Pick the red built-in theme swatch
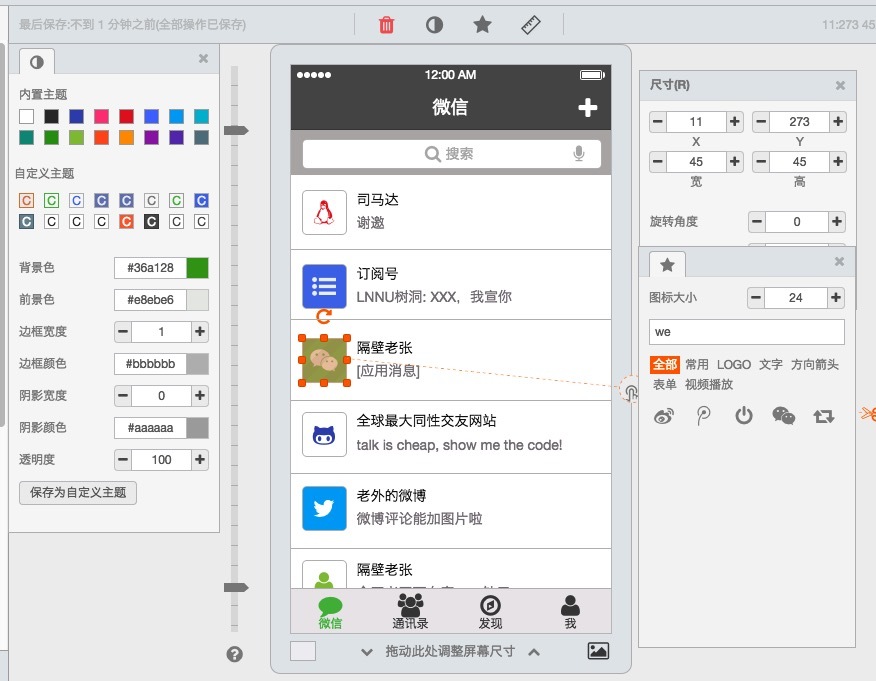876x681 pixels. tap(126, 116)
